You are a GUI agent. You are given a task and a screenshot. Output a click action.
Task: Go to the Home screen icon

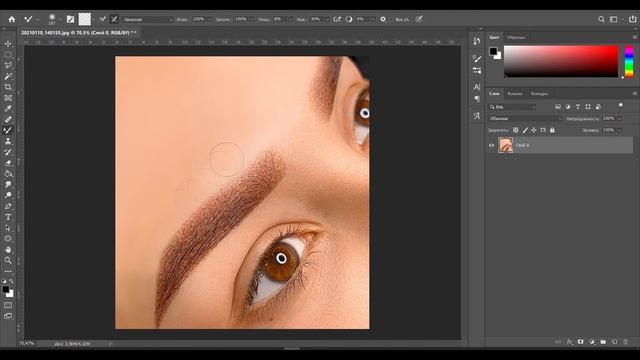pyautogui.click(x=12, y=19)
